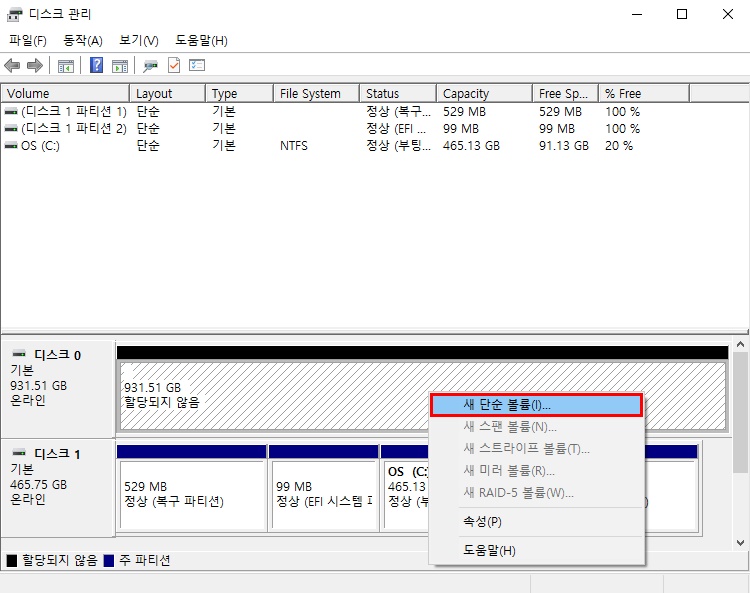Sort by the Volume column header

(x=65, y=94)
